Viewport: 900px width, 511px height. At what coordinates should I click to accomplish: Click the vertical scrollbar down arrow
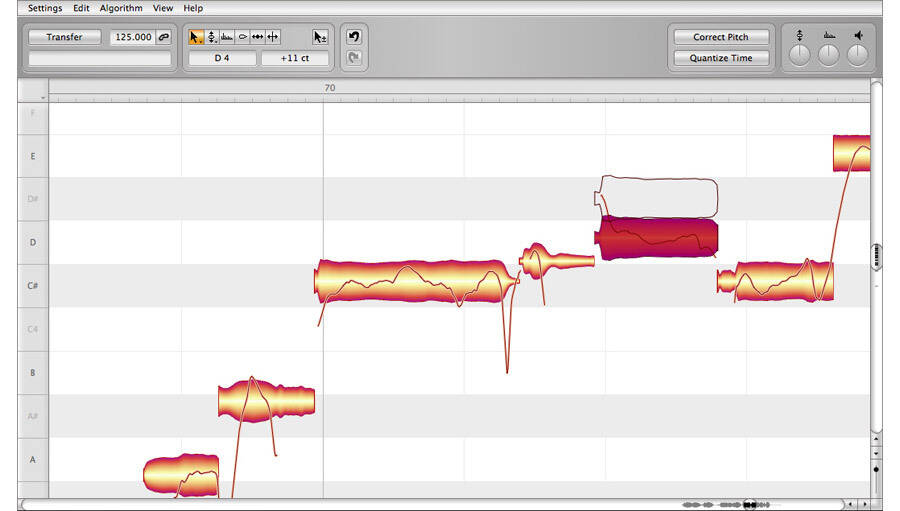pos(876,454)
